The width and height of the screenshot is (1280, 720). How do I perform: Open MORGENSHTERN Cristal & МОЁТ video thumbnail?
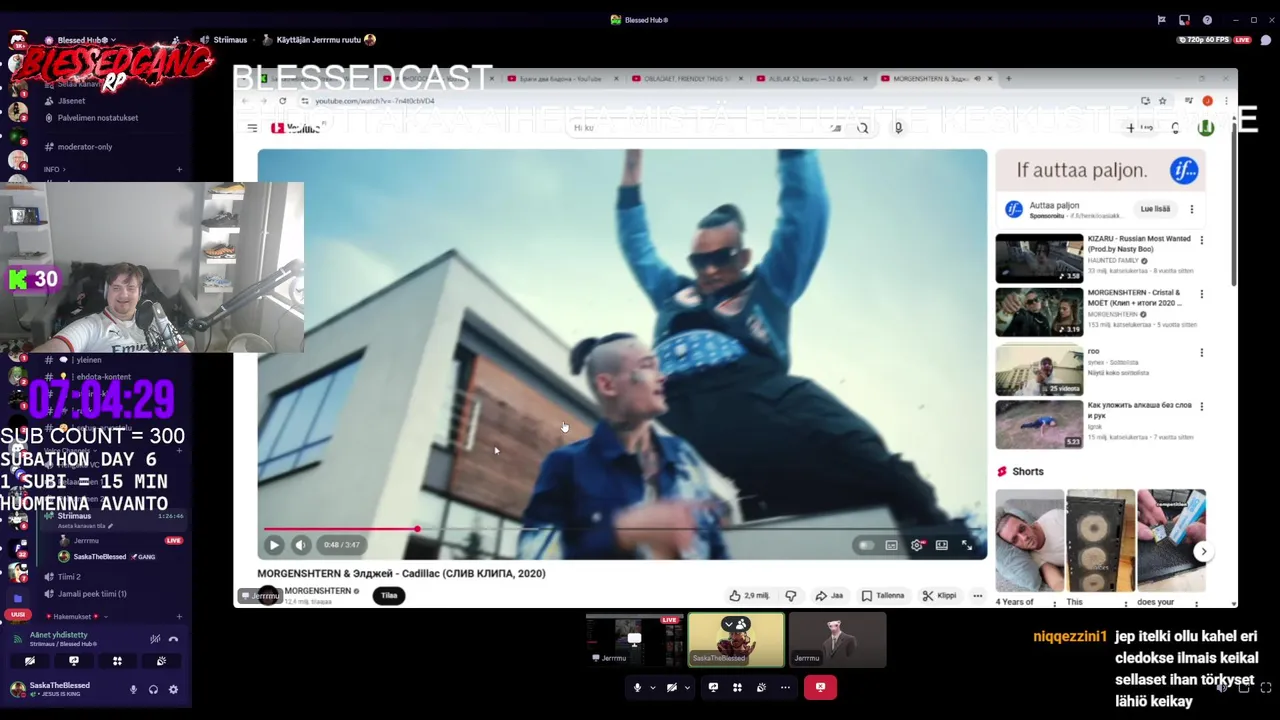click(1039, 312)
